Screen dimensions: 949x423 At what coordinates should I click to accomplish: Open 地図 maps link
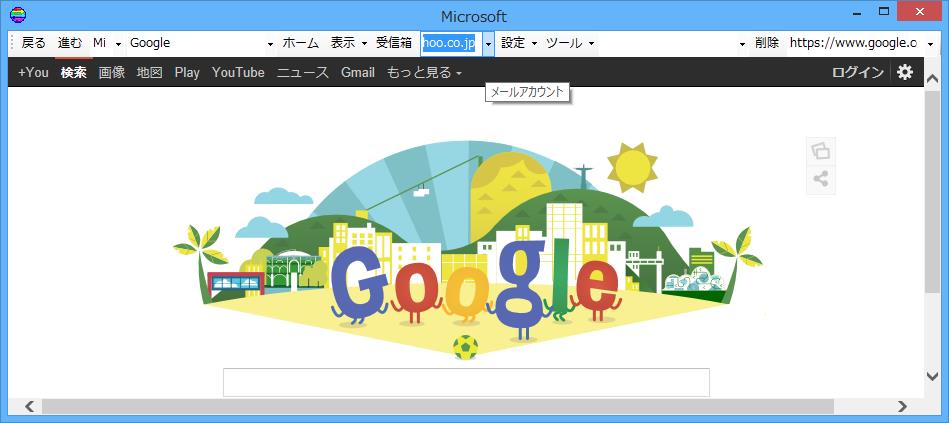(x=149, y=73)
